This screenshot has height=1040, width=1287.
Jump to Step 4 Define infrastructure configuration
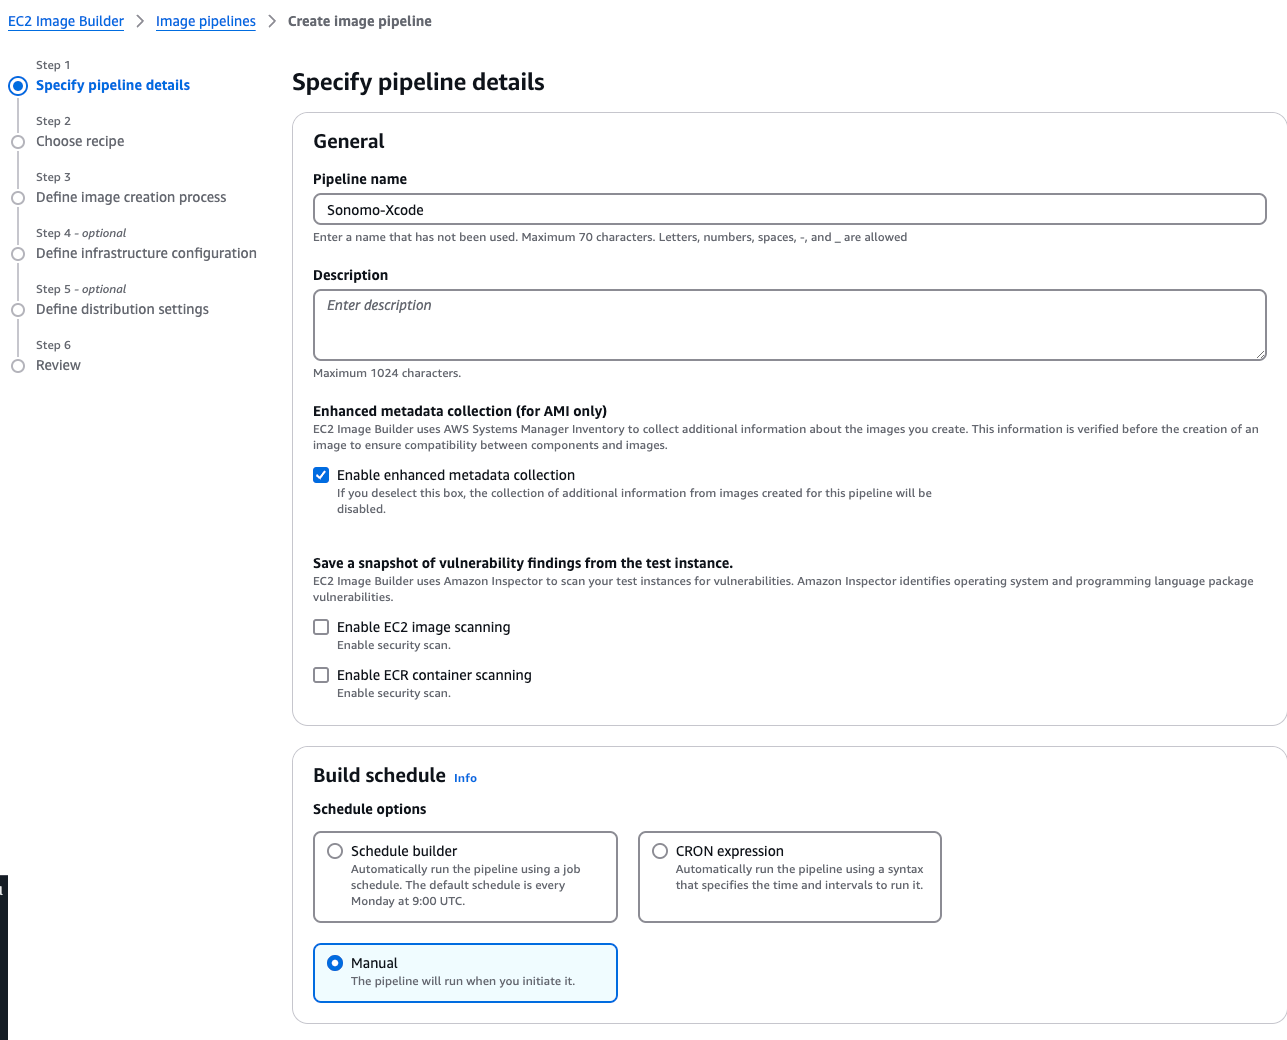click(146, 253)
